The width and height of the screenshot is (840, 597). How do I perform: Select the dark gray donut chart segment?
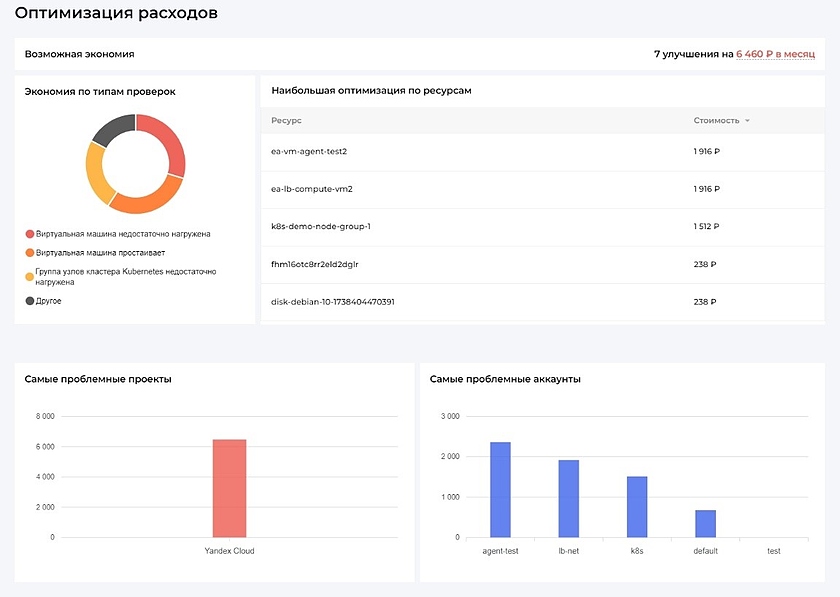111,129
